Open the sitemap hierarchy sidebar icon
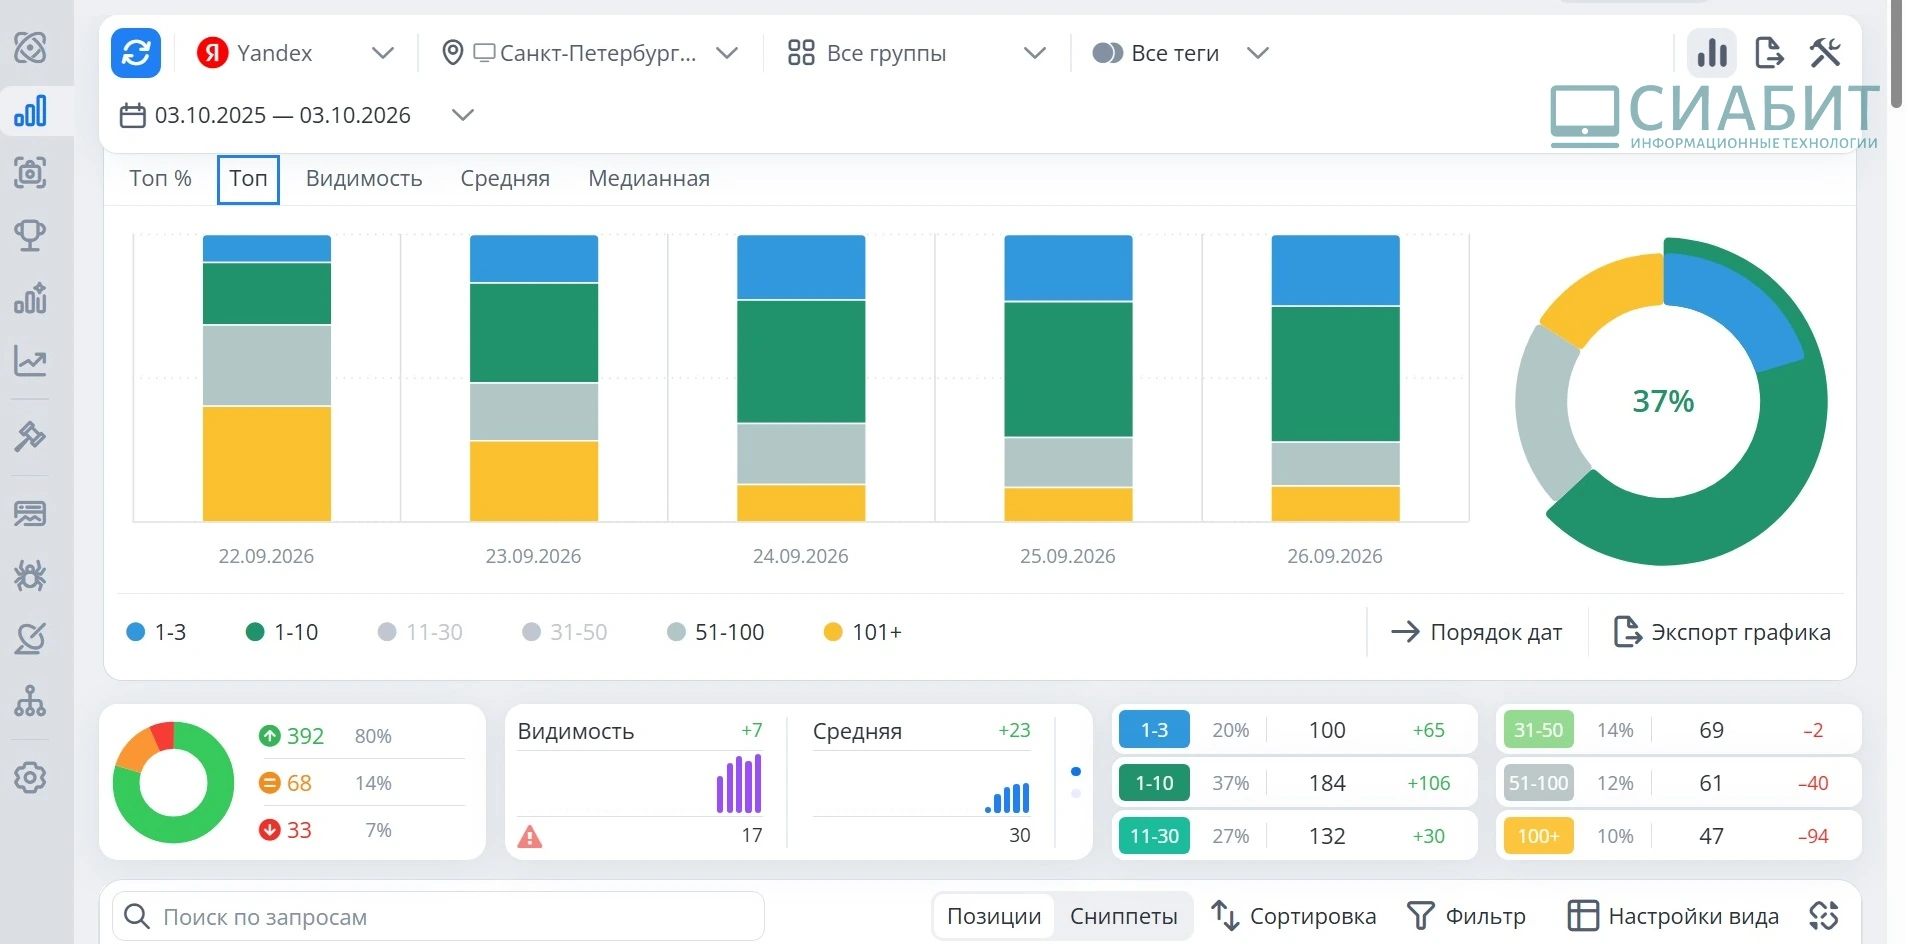This screenshot has width=1906, height=944. pos(30,701)
